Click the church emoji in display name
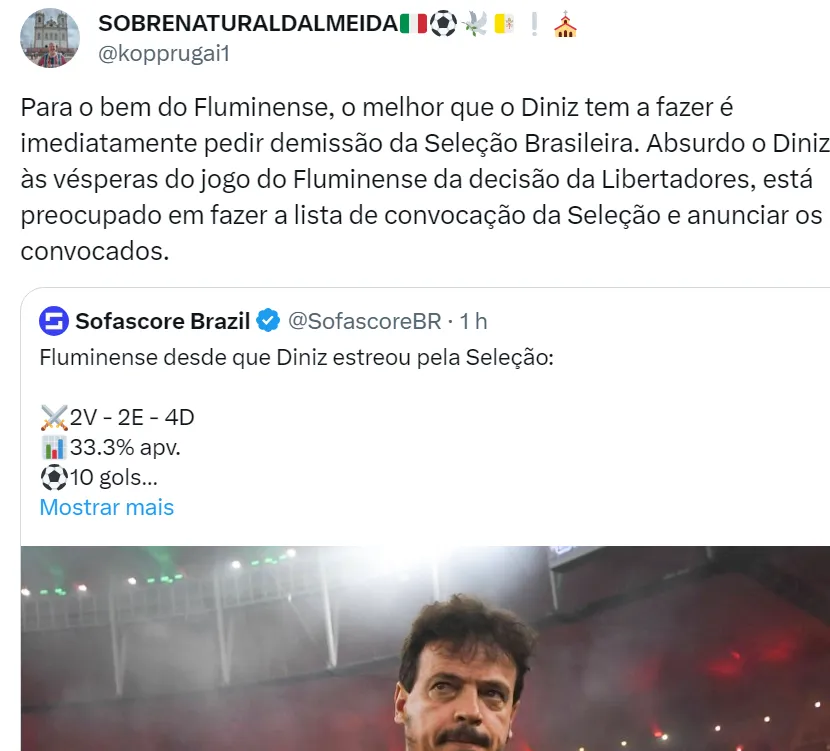 tap(565, 24)
